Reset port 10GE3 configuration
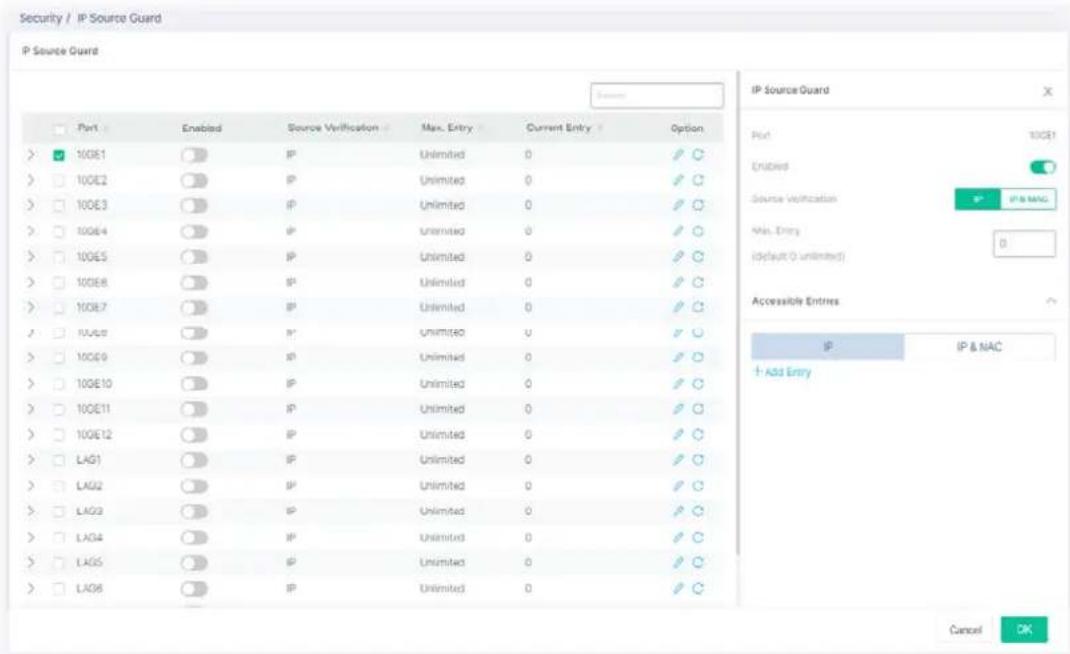1070x654 pixels. [697, 205]
